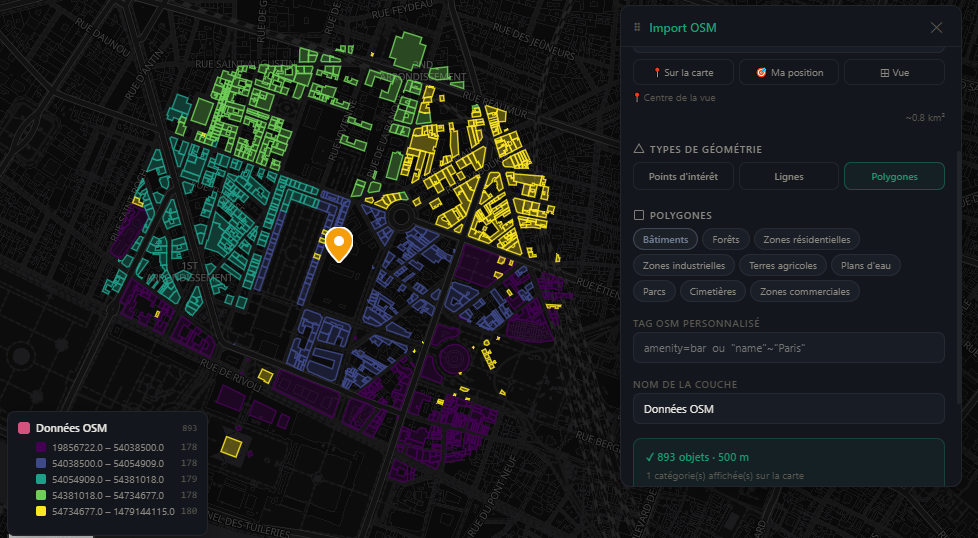Click the 893 objets · 500 m status
This screenshot has width=978, height=538.
[697, 457]
